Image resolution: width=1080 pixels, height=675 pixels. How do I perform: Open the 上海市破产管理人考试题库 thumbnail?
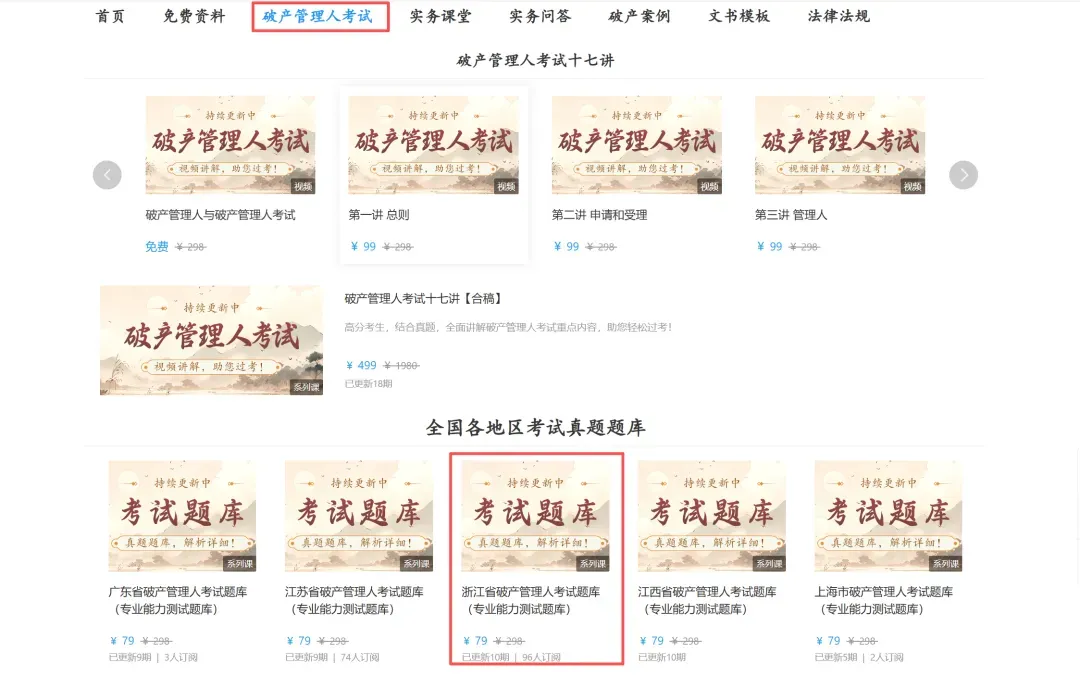889,516
